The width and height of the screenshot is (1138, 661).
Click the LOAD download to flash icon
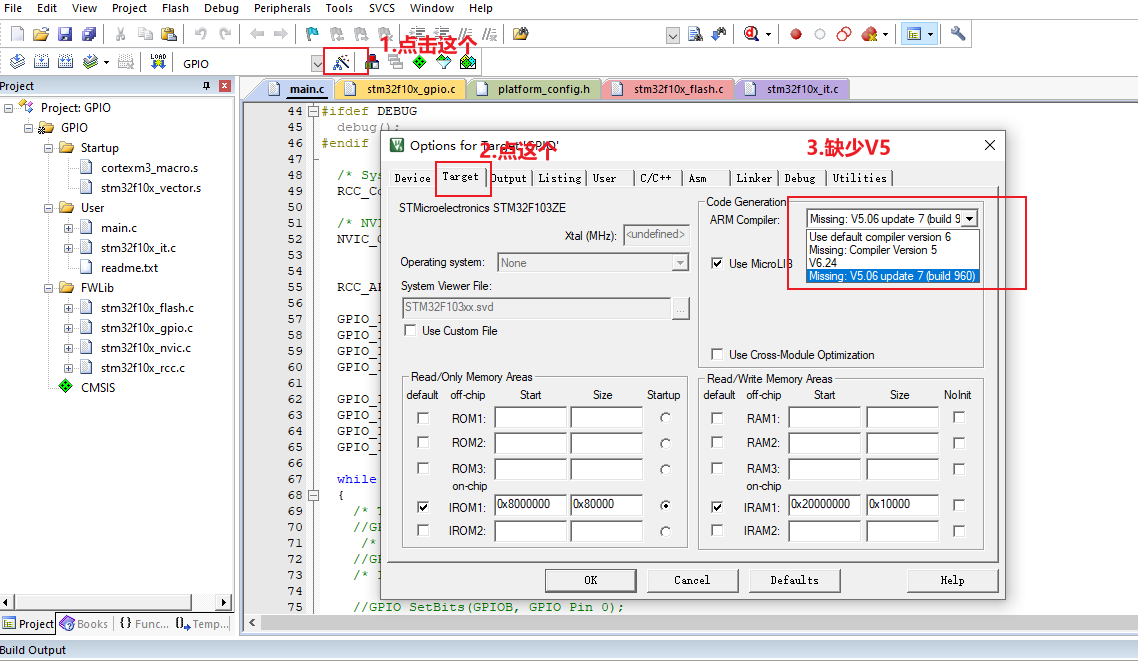tap(157, 62)
